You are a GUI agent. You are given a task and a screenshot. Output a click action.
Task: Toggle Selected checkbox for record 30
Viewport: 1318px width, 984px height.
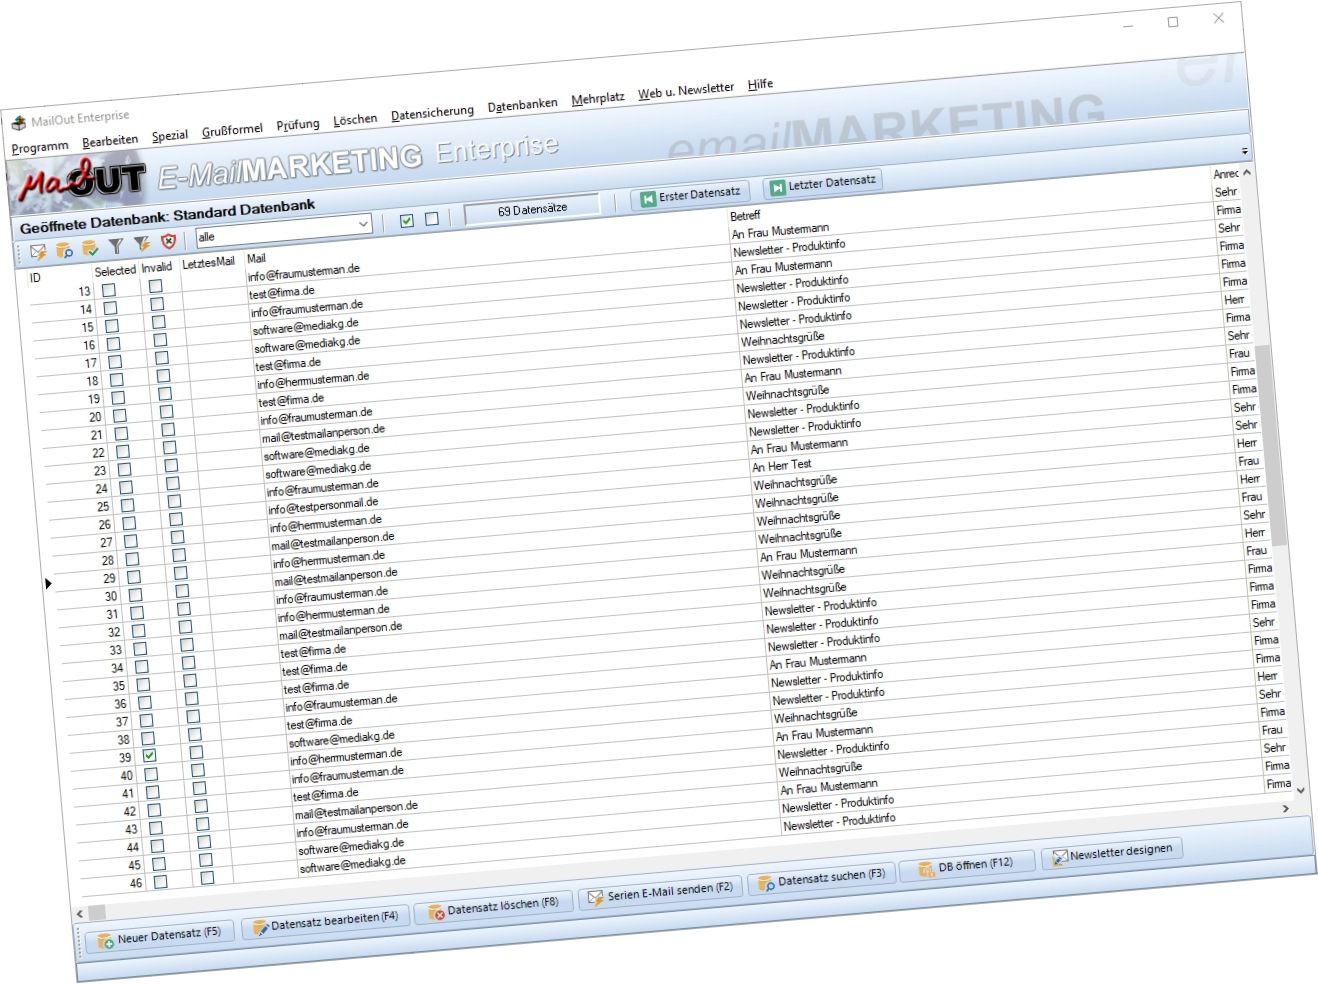click(x=135, y=595)
